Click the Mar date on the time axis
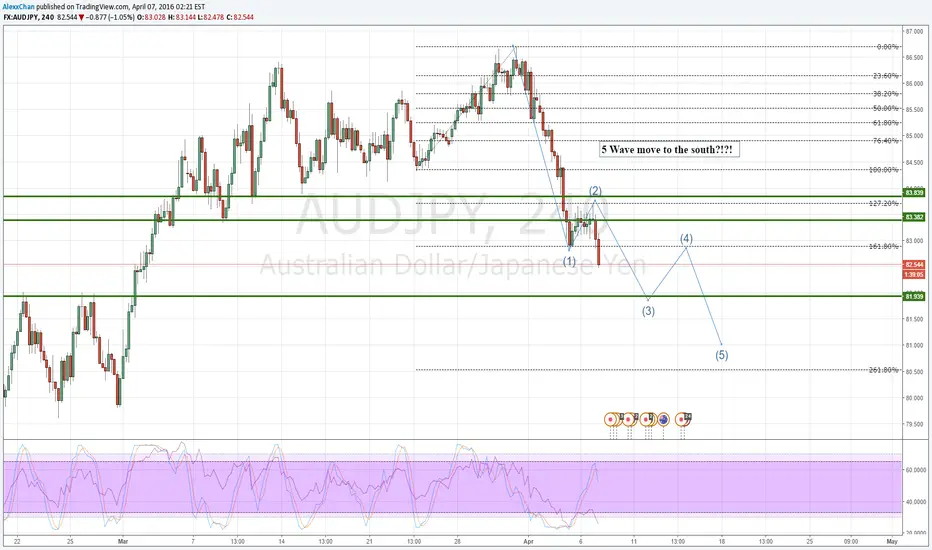This screenshot has width=932, height=550. tap(123, 542)
